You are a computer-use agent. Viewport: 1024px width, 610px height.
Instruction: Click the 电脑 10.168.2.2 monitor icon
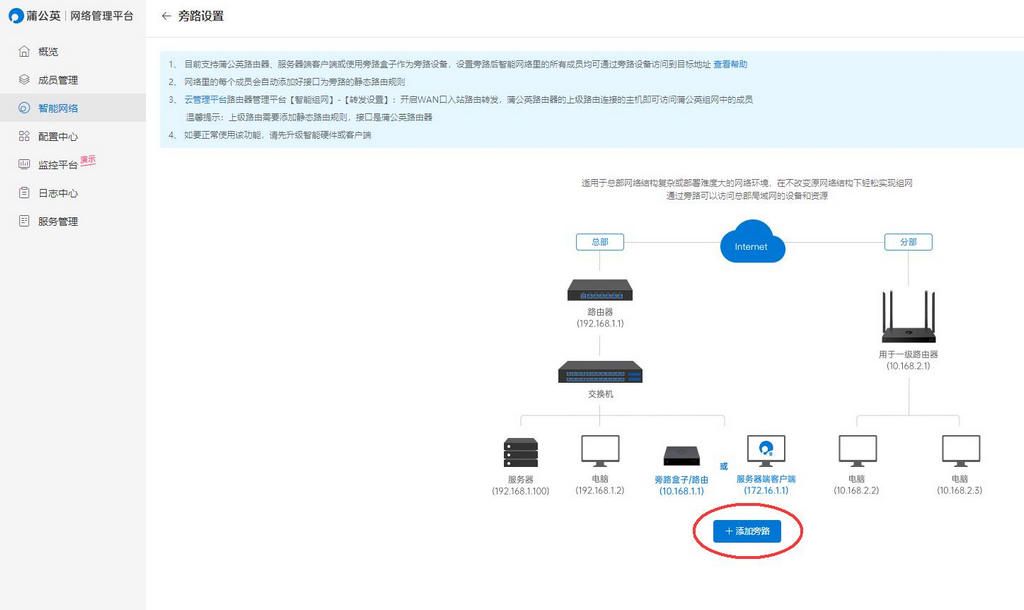[x=857, y=451]
